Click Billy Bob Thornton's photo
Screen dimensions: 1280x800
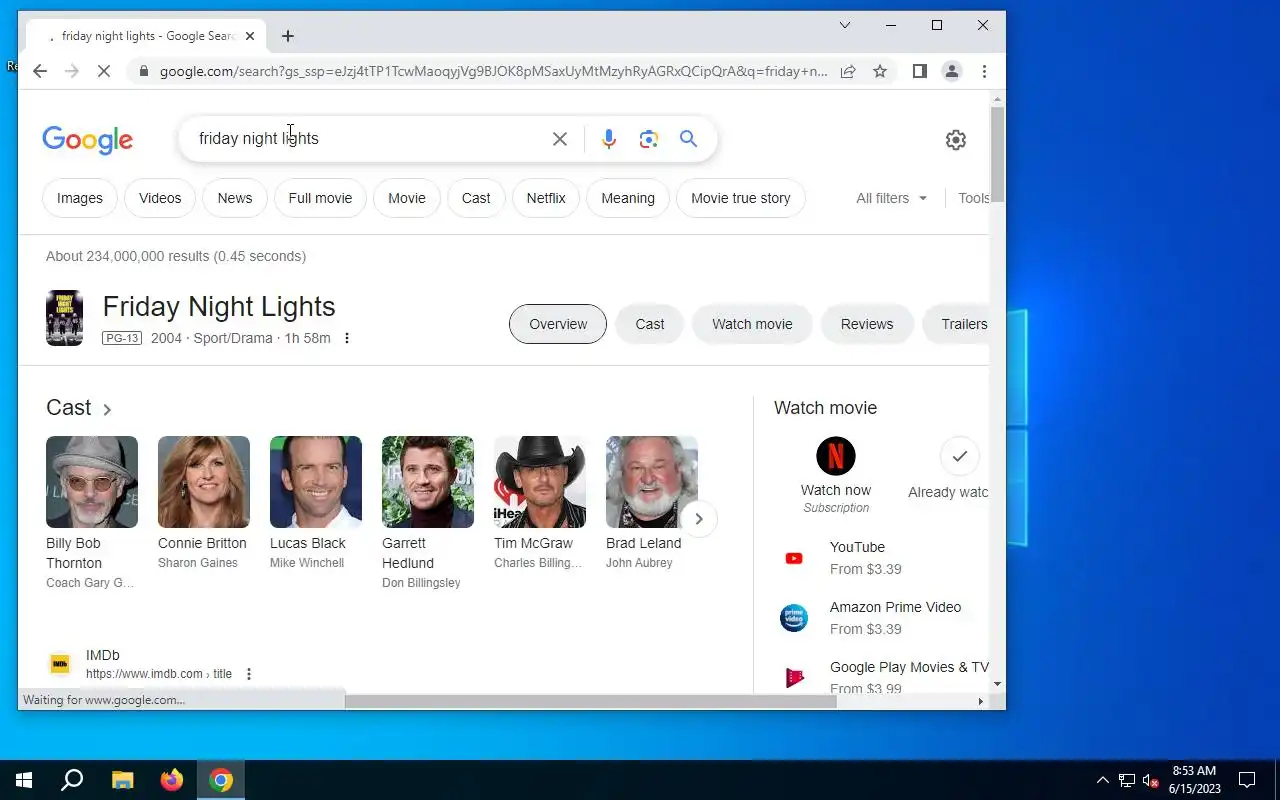[x=92, y=482]
